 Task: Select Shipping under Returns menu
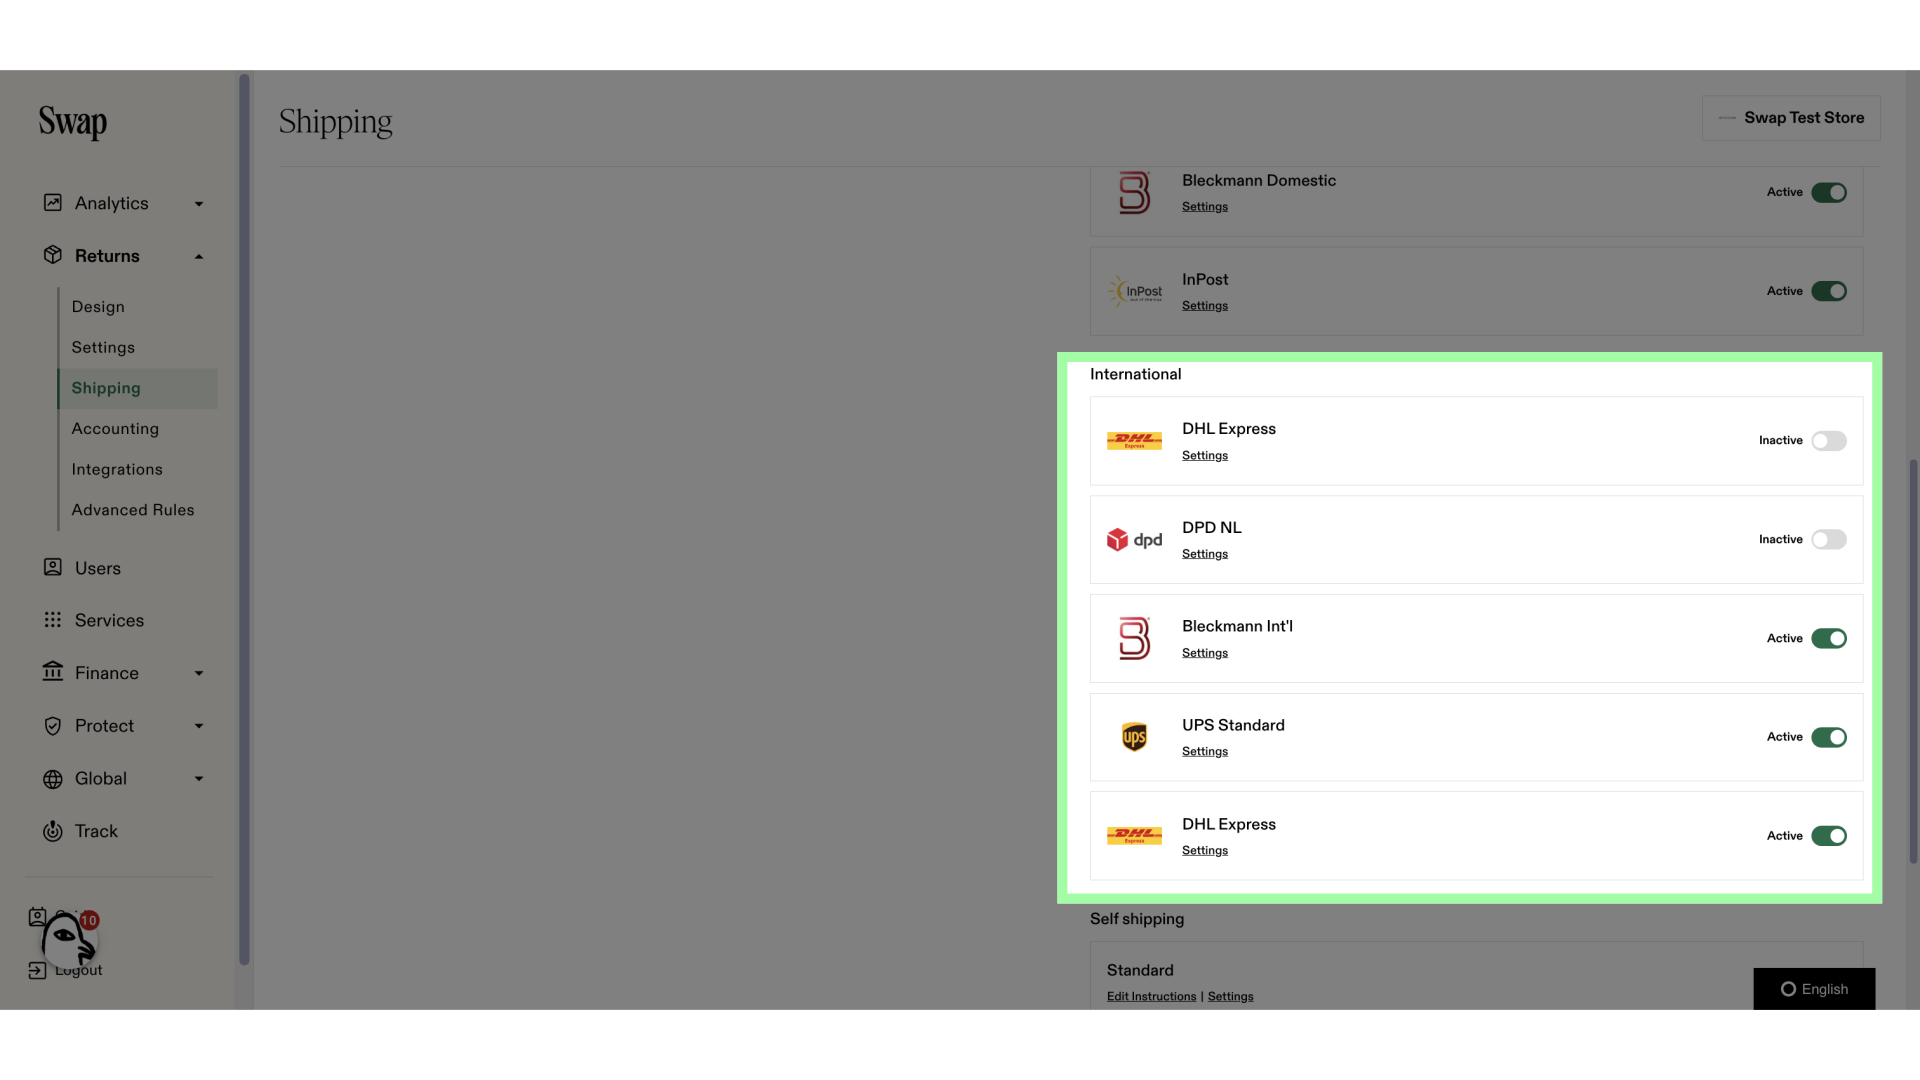(105, 388)
